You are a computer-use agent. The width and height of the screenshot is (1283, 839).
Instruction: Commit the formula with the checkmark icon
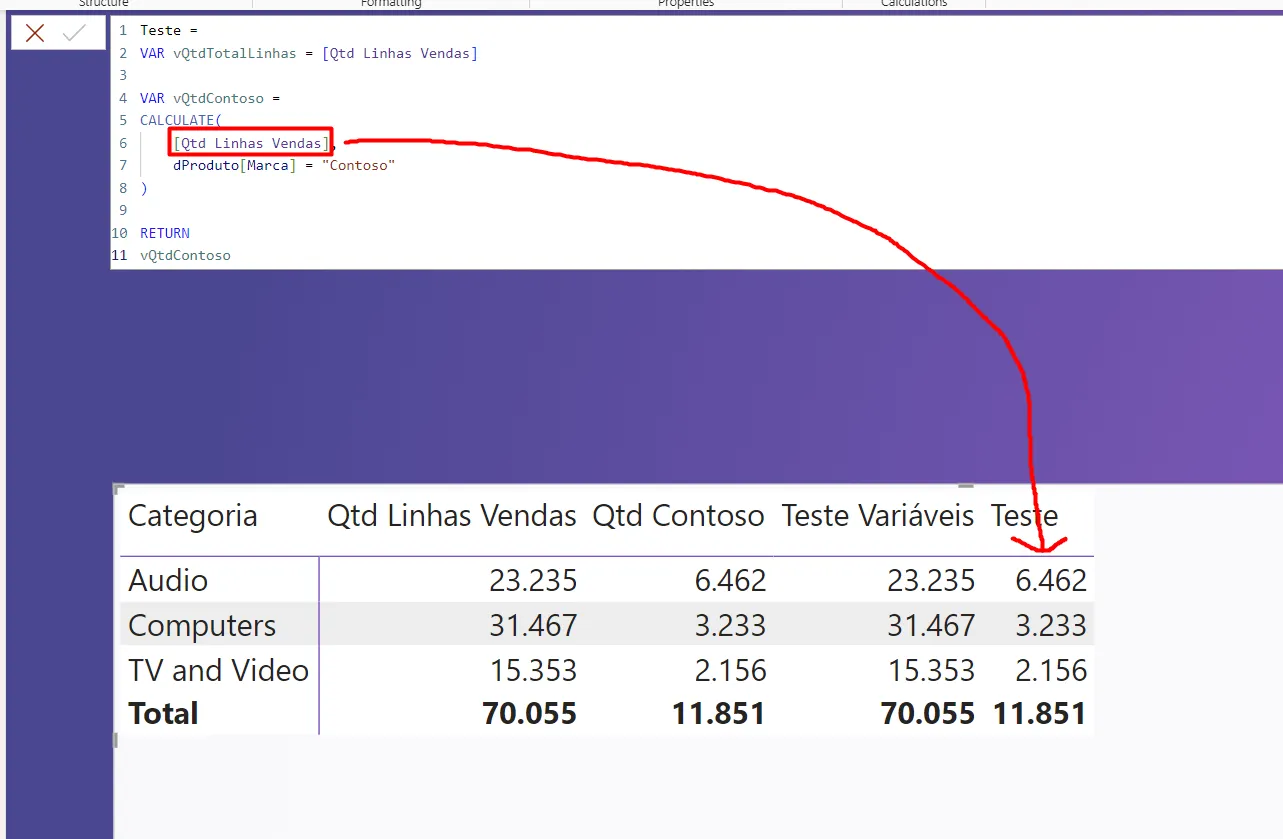pos(74,33)
